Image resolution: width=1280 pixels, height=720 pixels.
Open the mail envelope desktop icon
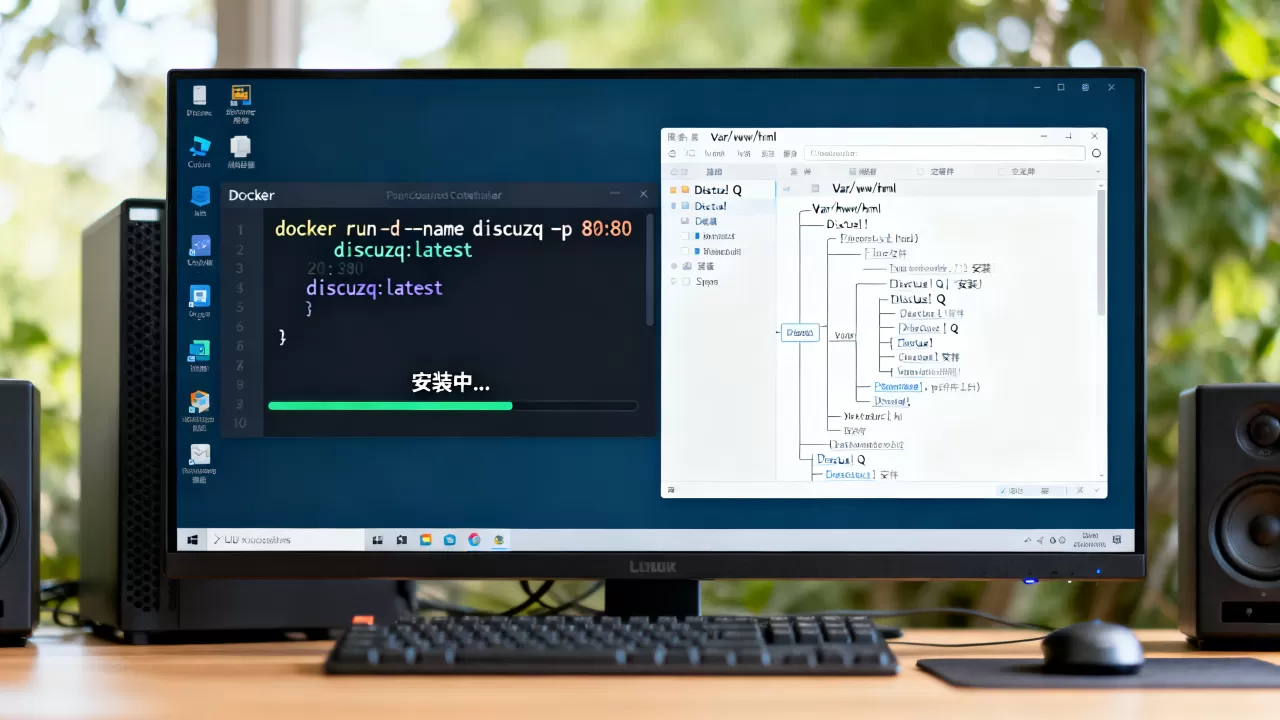point(200,454)
